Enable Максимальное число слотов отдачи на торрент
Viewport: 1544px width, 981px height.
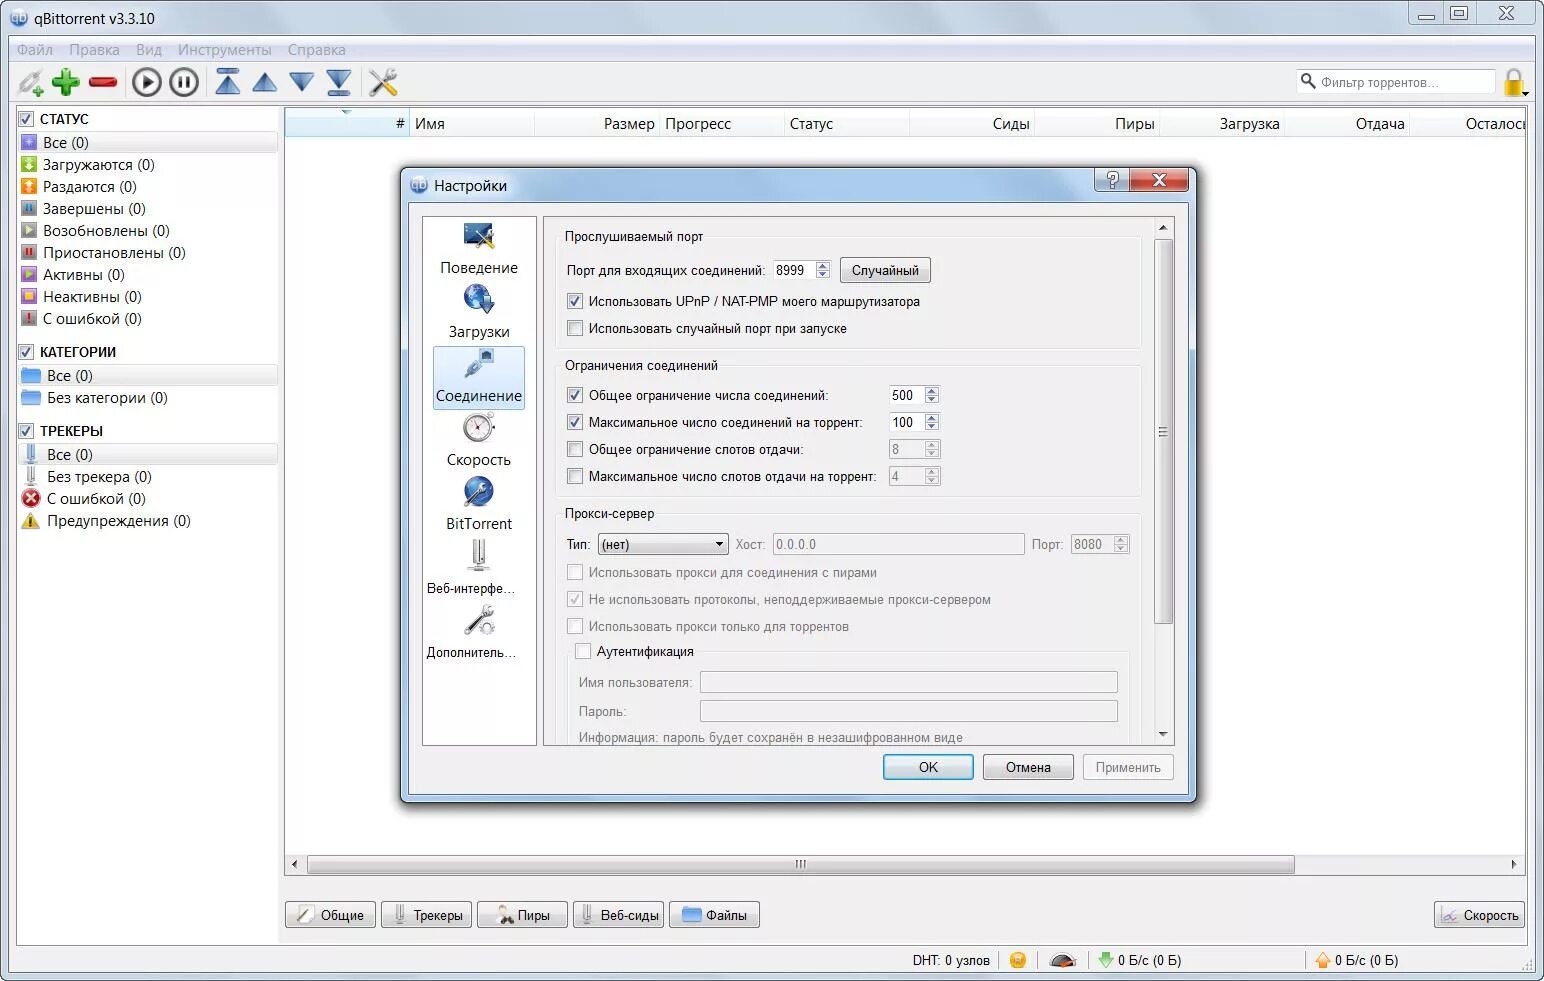pyautogui.click(x=575, y=476)
